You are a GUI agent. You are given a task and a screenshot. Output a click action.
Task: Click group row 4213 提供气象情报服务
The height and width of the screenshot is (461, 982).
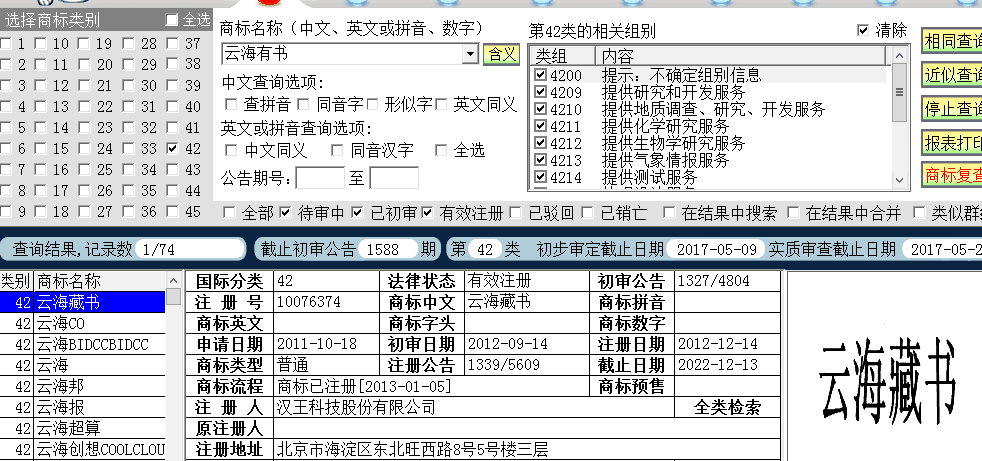710,160
